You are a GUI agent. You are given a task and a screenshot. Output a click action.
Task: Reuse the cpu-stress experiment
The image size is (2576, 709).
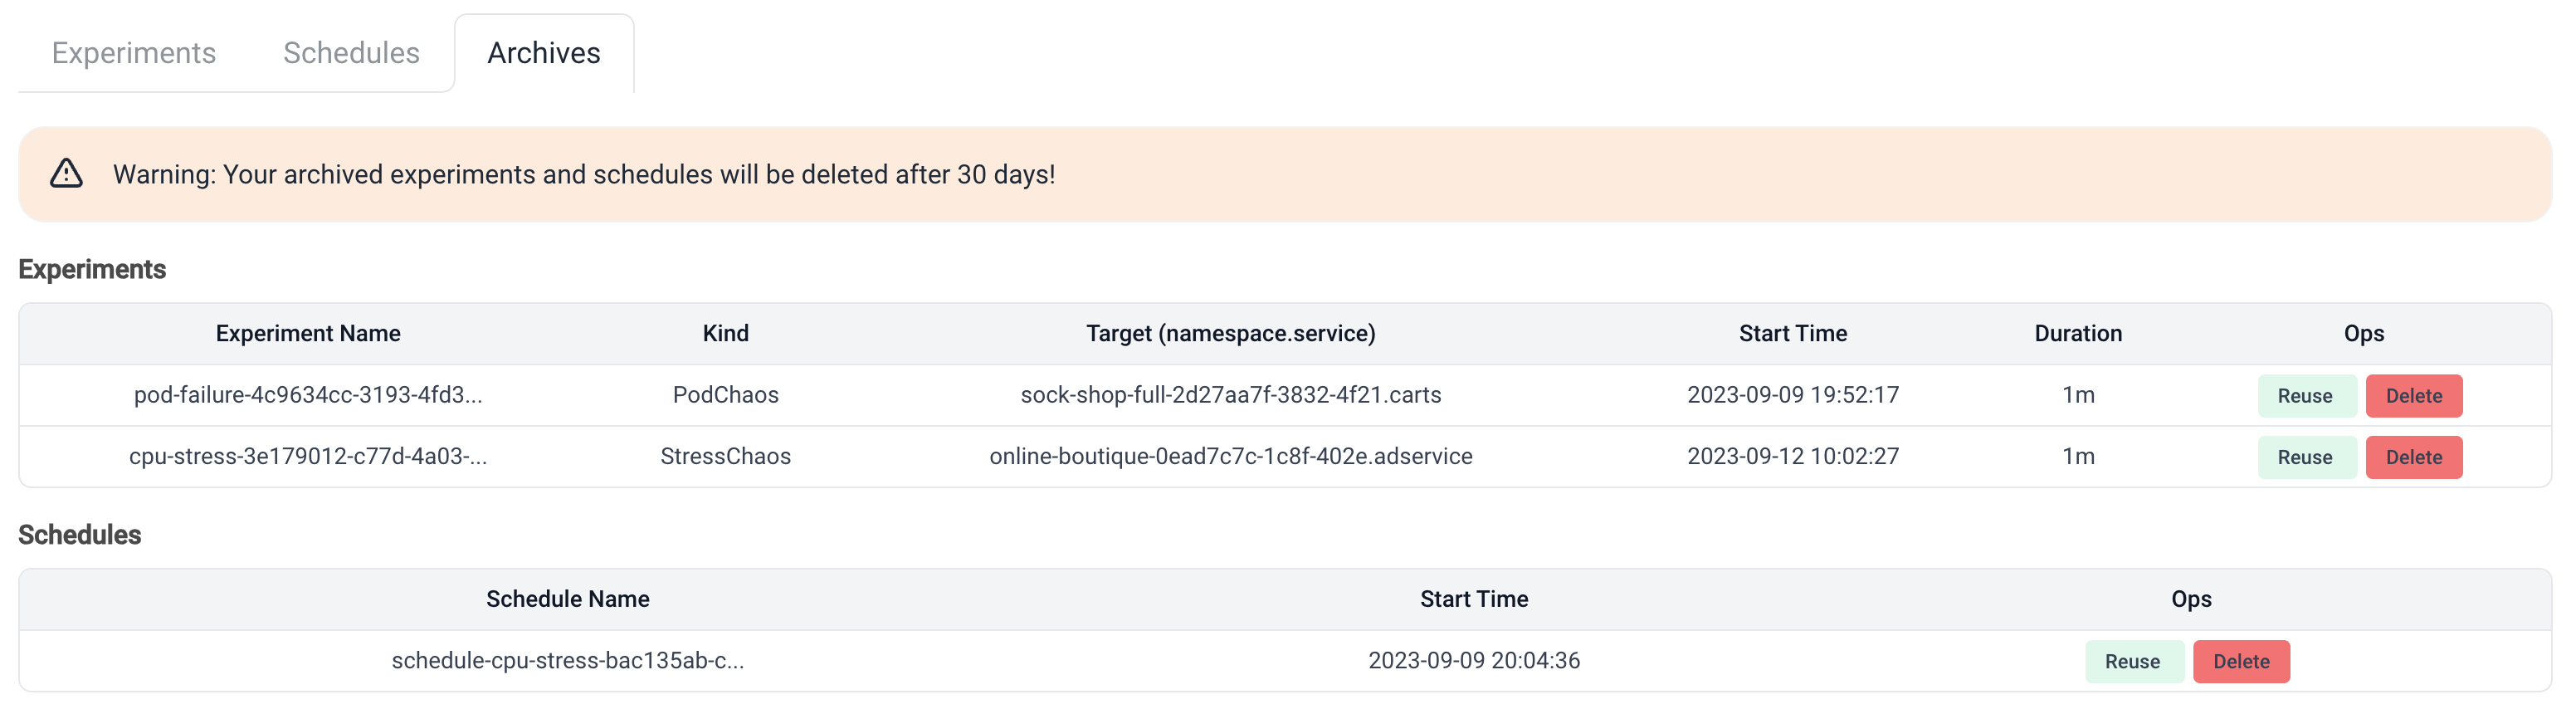tap(2304, 457)
